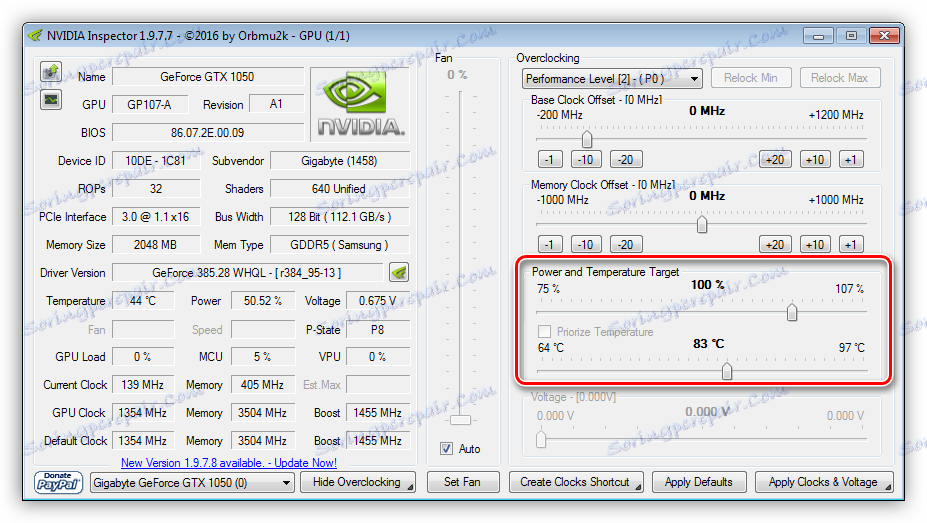Viewport: 927px width, 523px height.
Task: Click the green NVIDIA driver profile icon
Action: click(x=400, y=272)
